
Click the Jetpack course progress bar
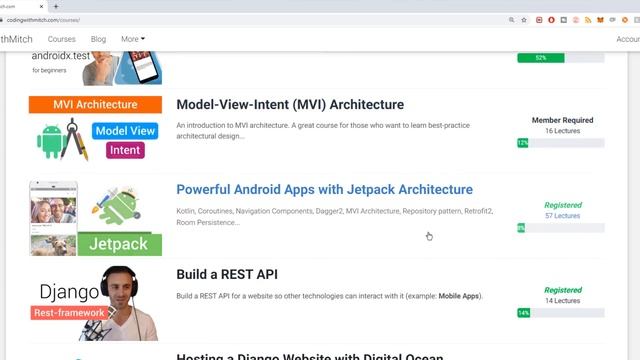point(561,228)
